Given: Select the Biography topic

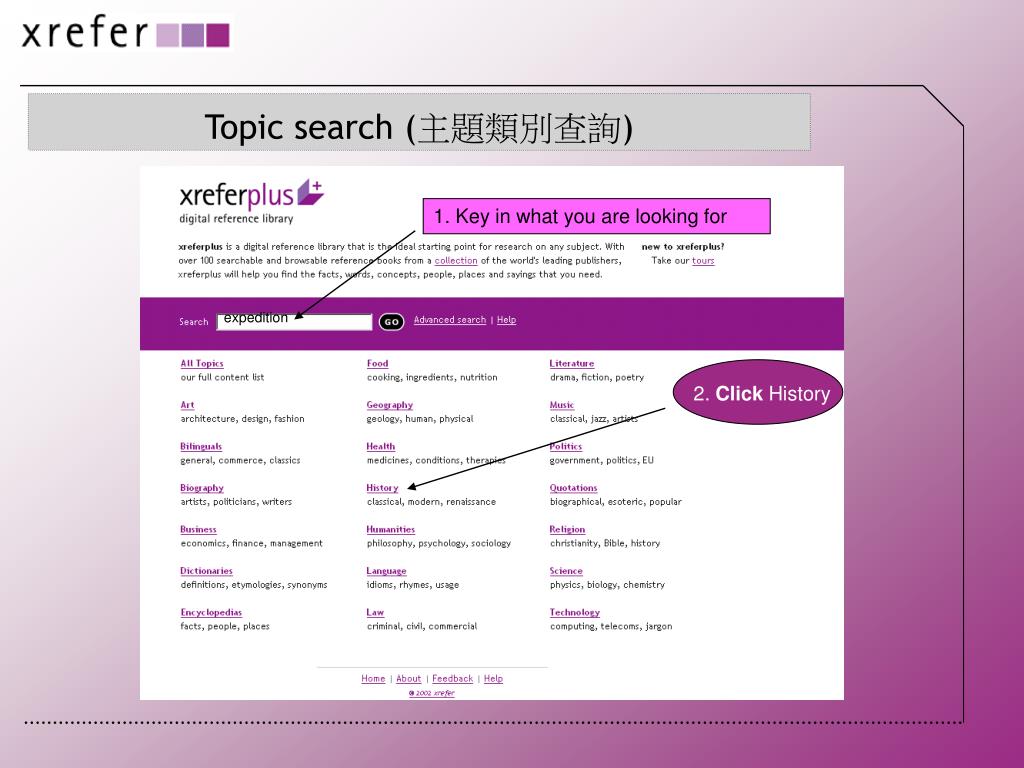Looking at the screenshot, I should coord(202,488).
